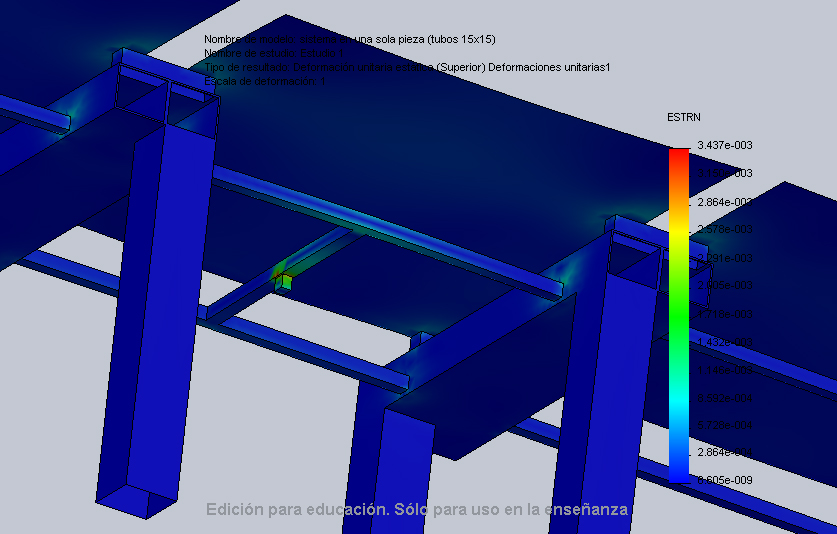Select the 2.864e-003 legend value
Viewport: 837px width, 534px height.
pos(724,201)
